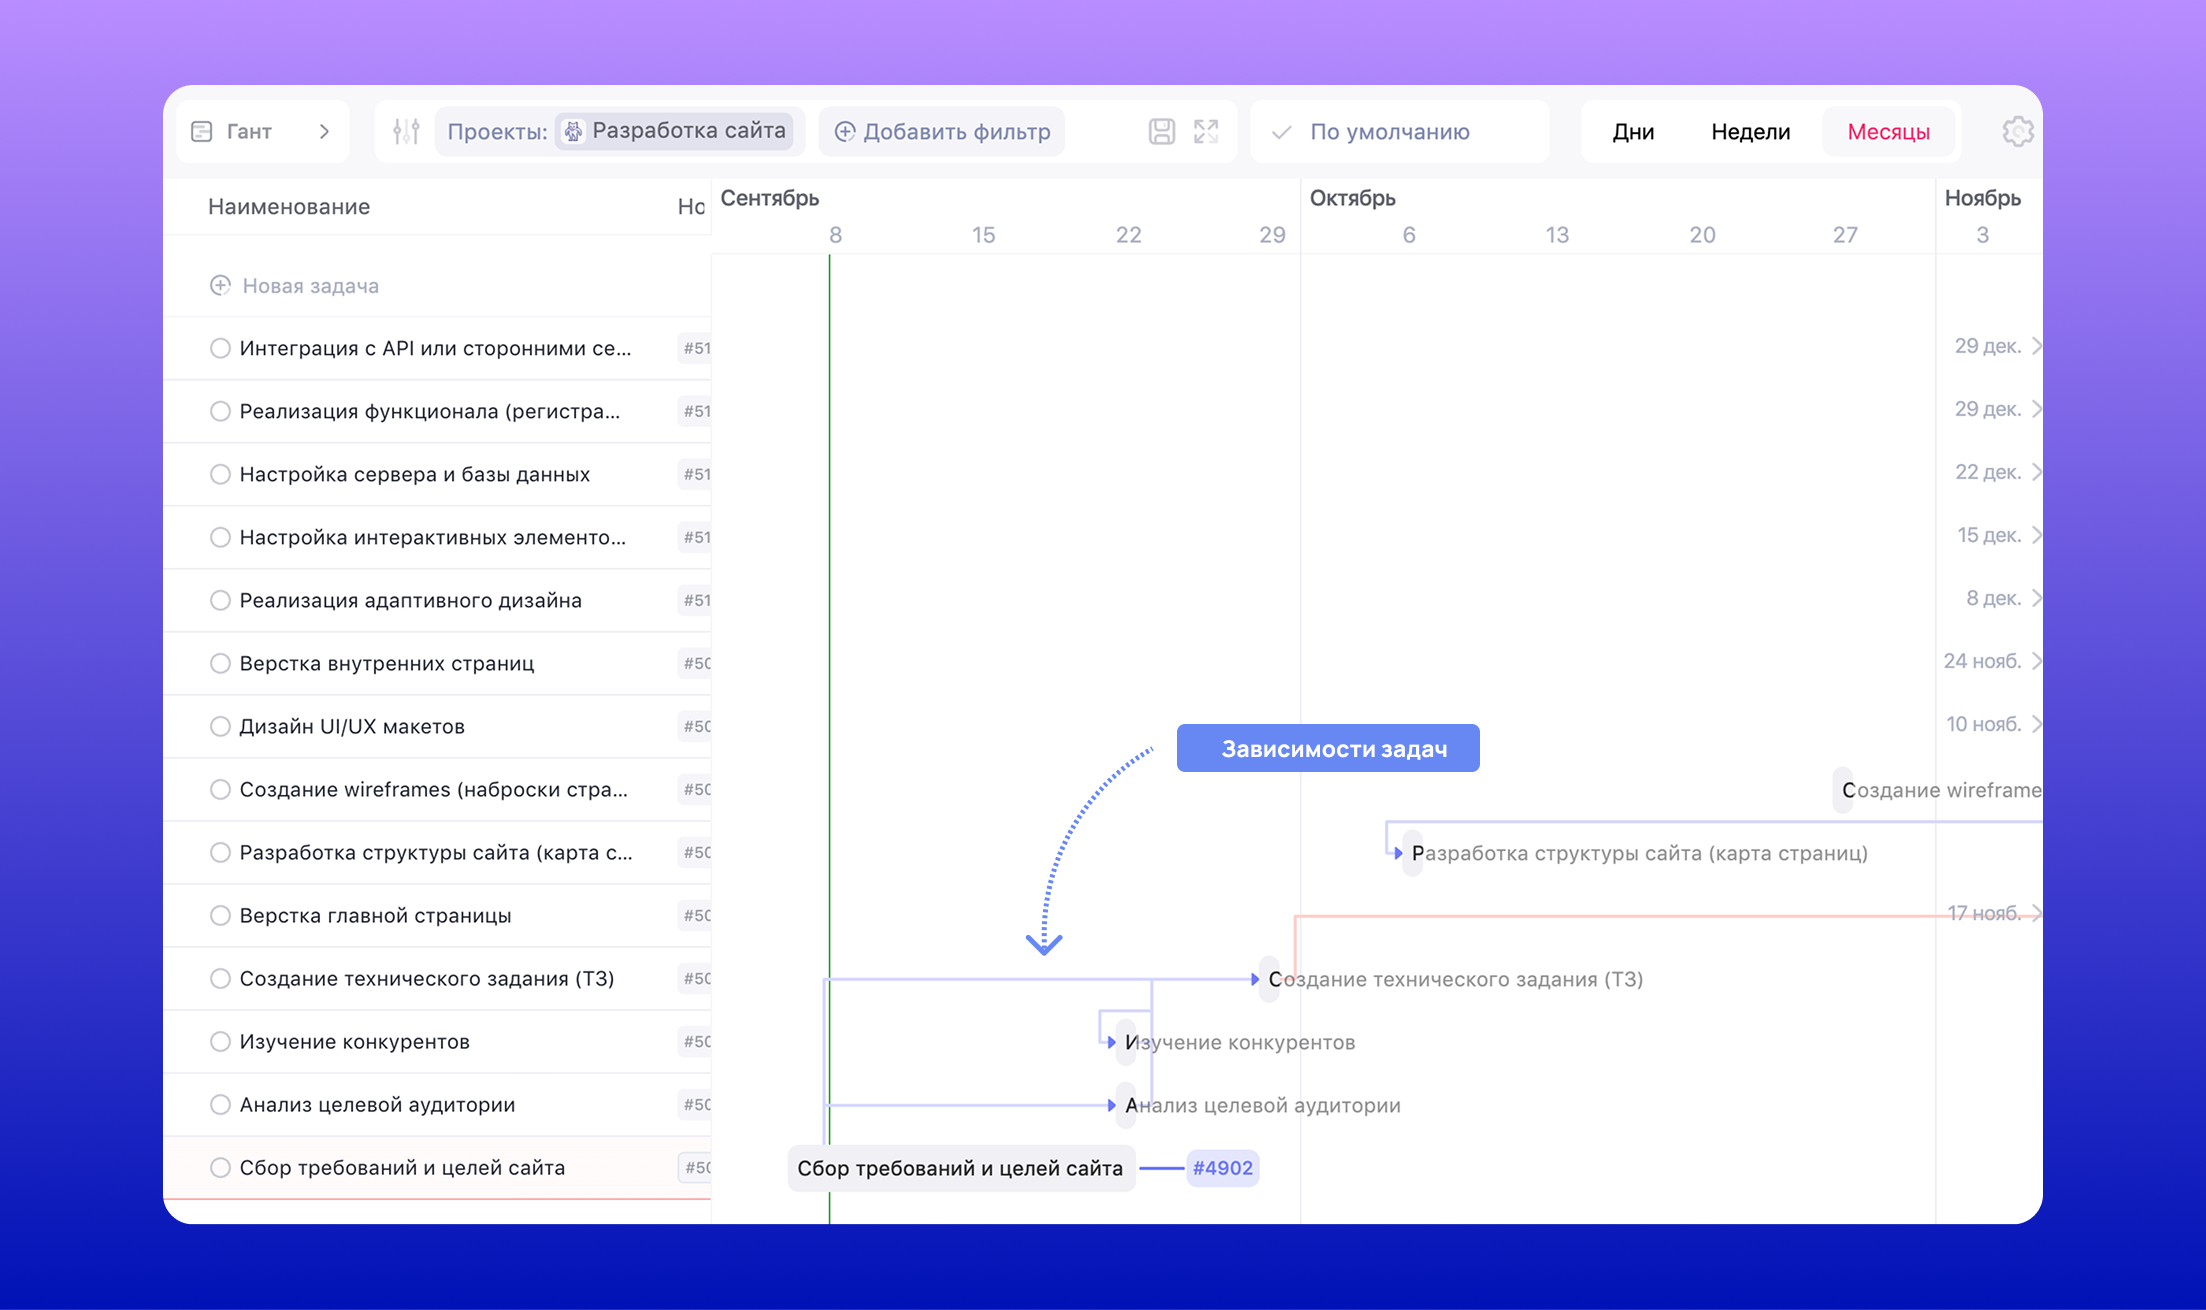Check off Сбор требований и целей сайта

pos(220,1167)
